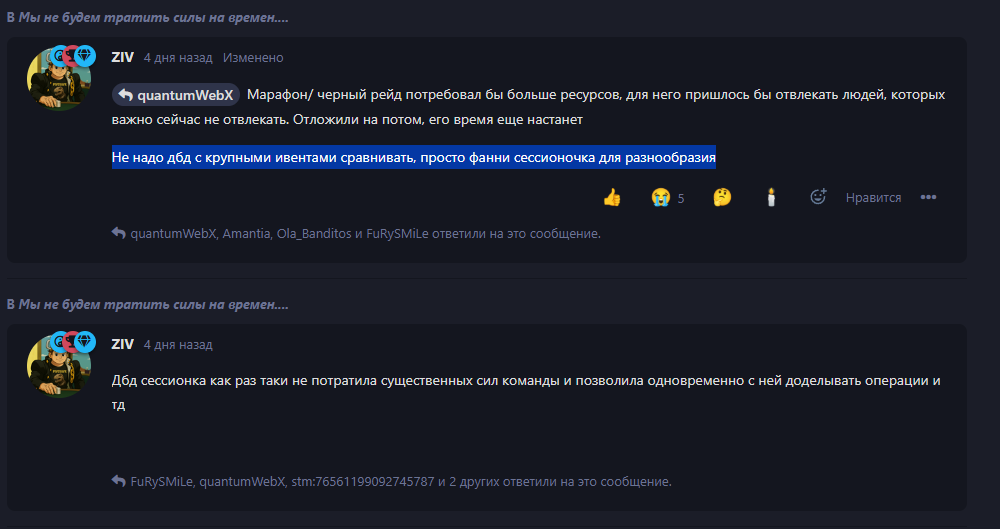Click the reply arrow before quantumWebX, Amantia replies
The width and height of the screenshot is (1000, 529).
point(119,233)
